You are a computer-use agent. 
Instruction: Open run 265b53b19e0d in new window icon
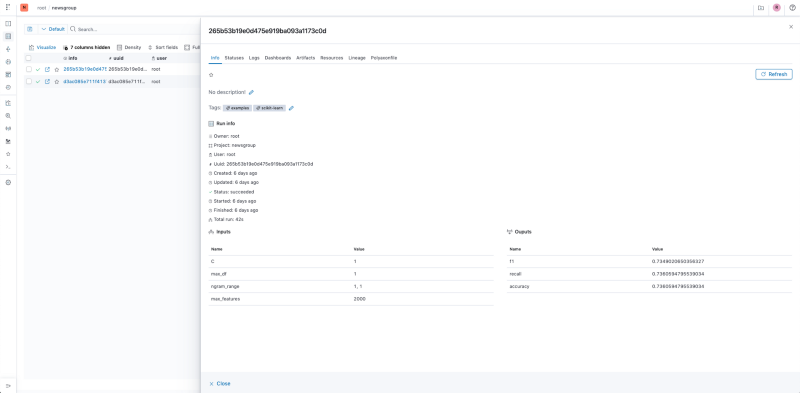tap(47, 69)
